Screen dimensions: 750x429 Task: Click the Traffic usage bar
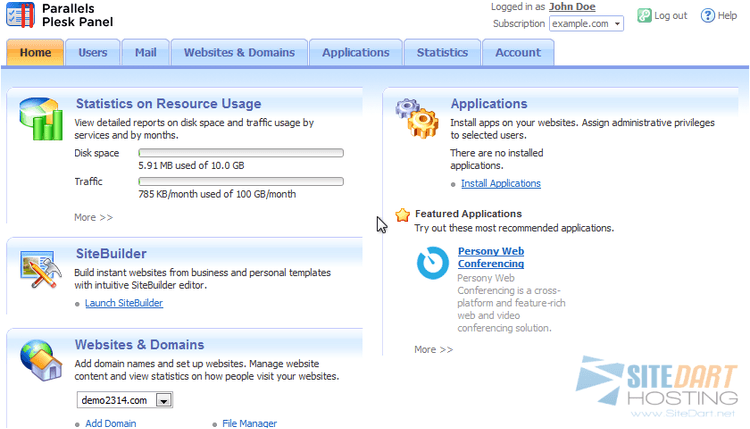241,182
